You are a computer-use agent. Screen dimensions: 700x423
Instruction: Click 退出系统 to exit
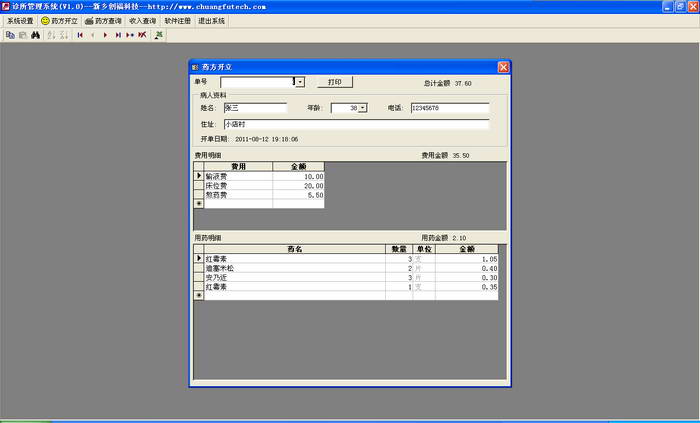[x=213, y=20]
